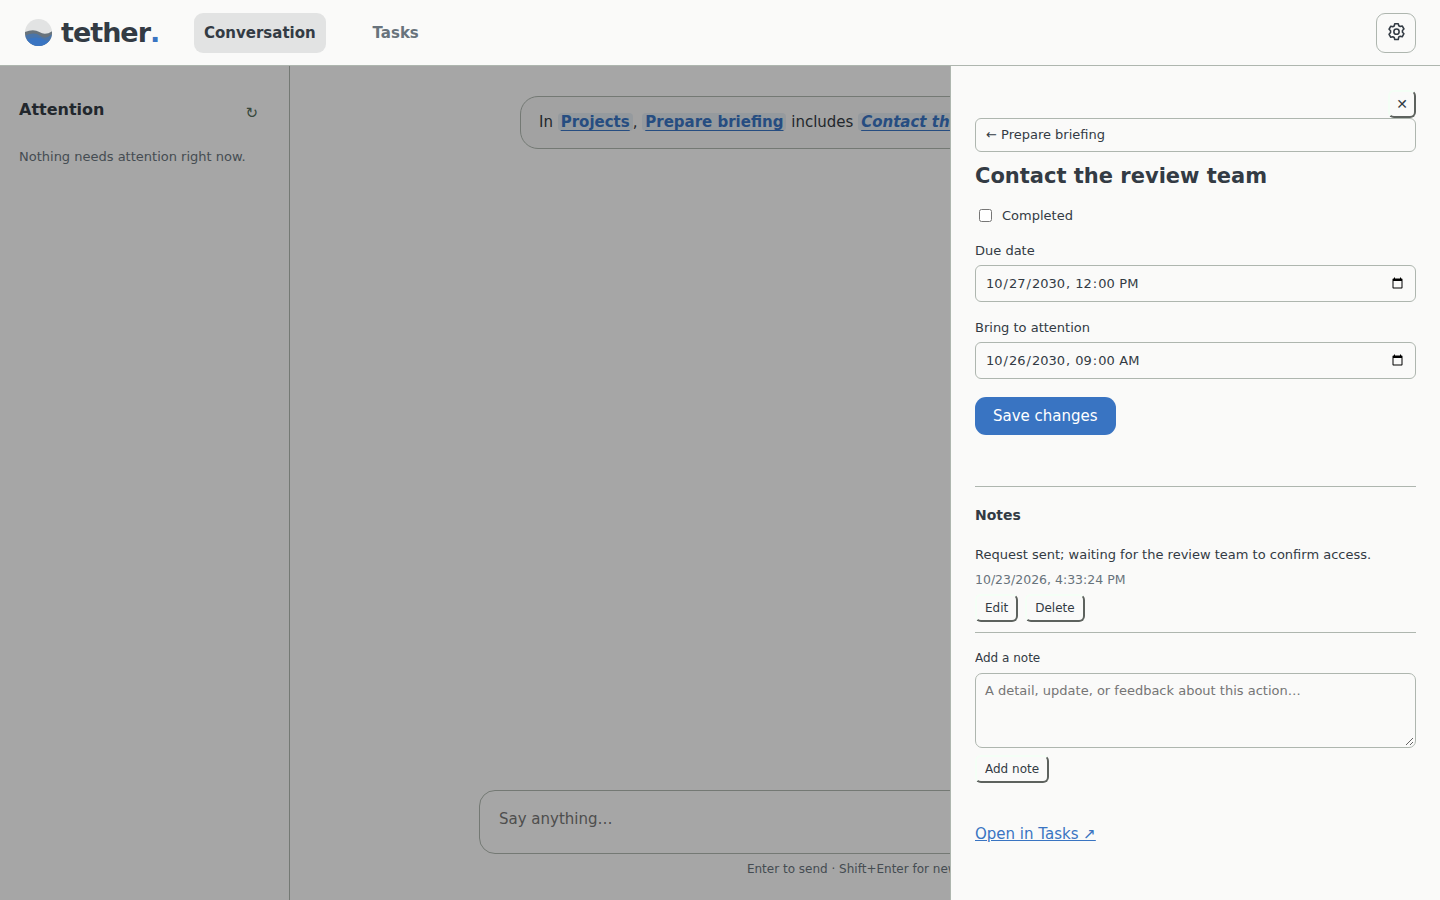Switch to the Tasks tab
The width and height of the screenshot is (1440, 900).
pyautogui.click(x=395, y=33)
